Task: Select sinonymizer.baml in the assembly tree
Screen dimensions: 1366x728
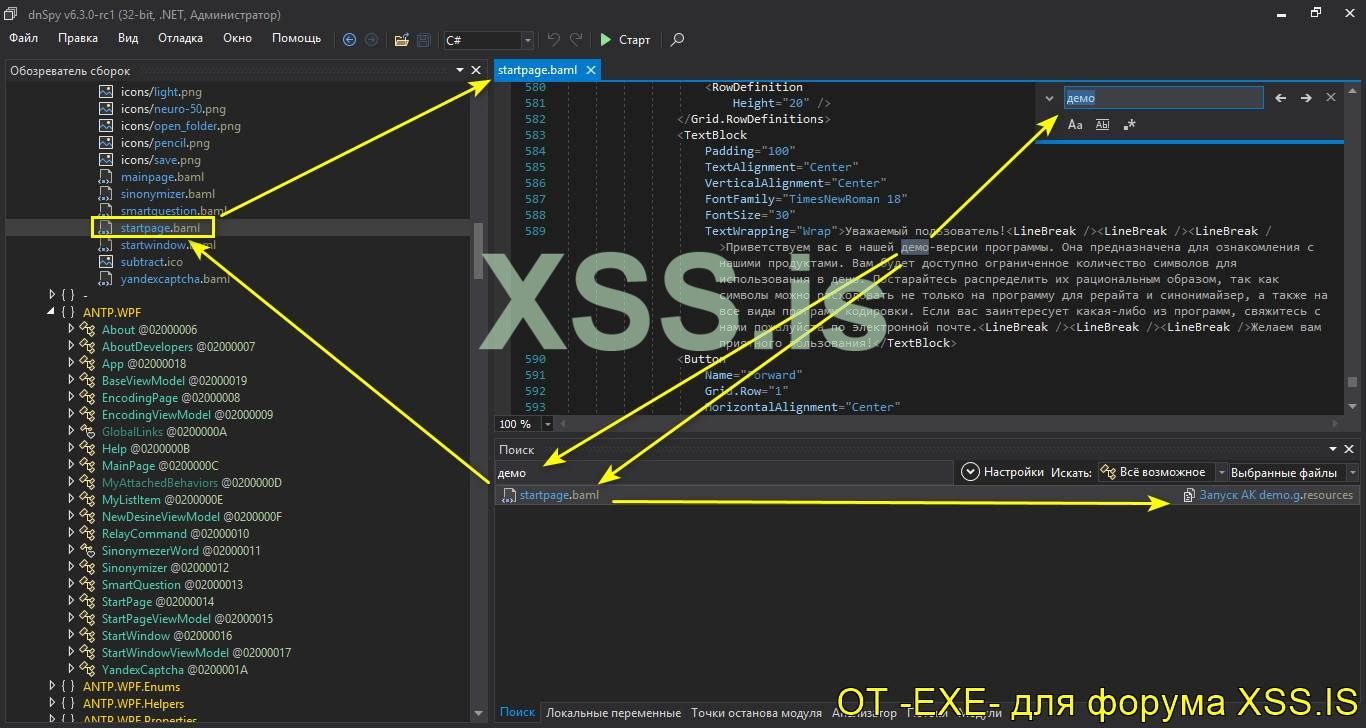Action: 168,193
